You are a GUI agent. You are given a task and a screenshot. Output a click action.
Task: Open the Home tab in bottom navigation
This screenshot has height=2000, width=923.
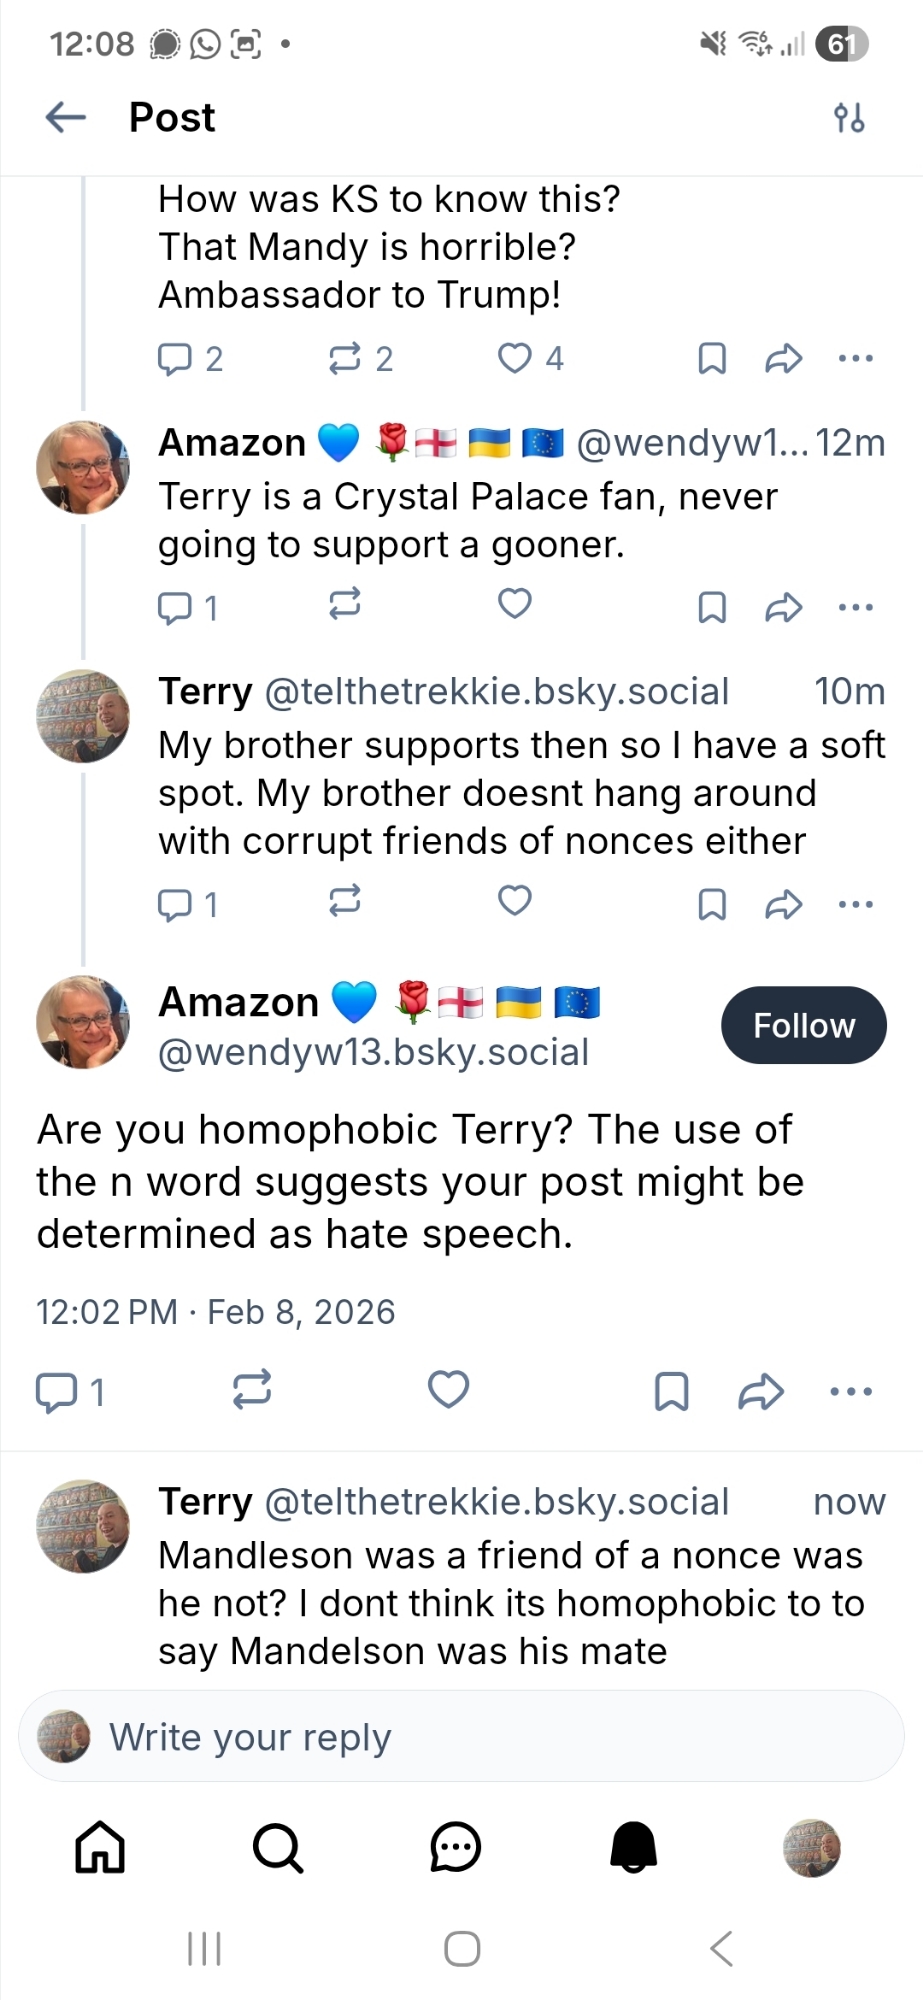101,1847
